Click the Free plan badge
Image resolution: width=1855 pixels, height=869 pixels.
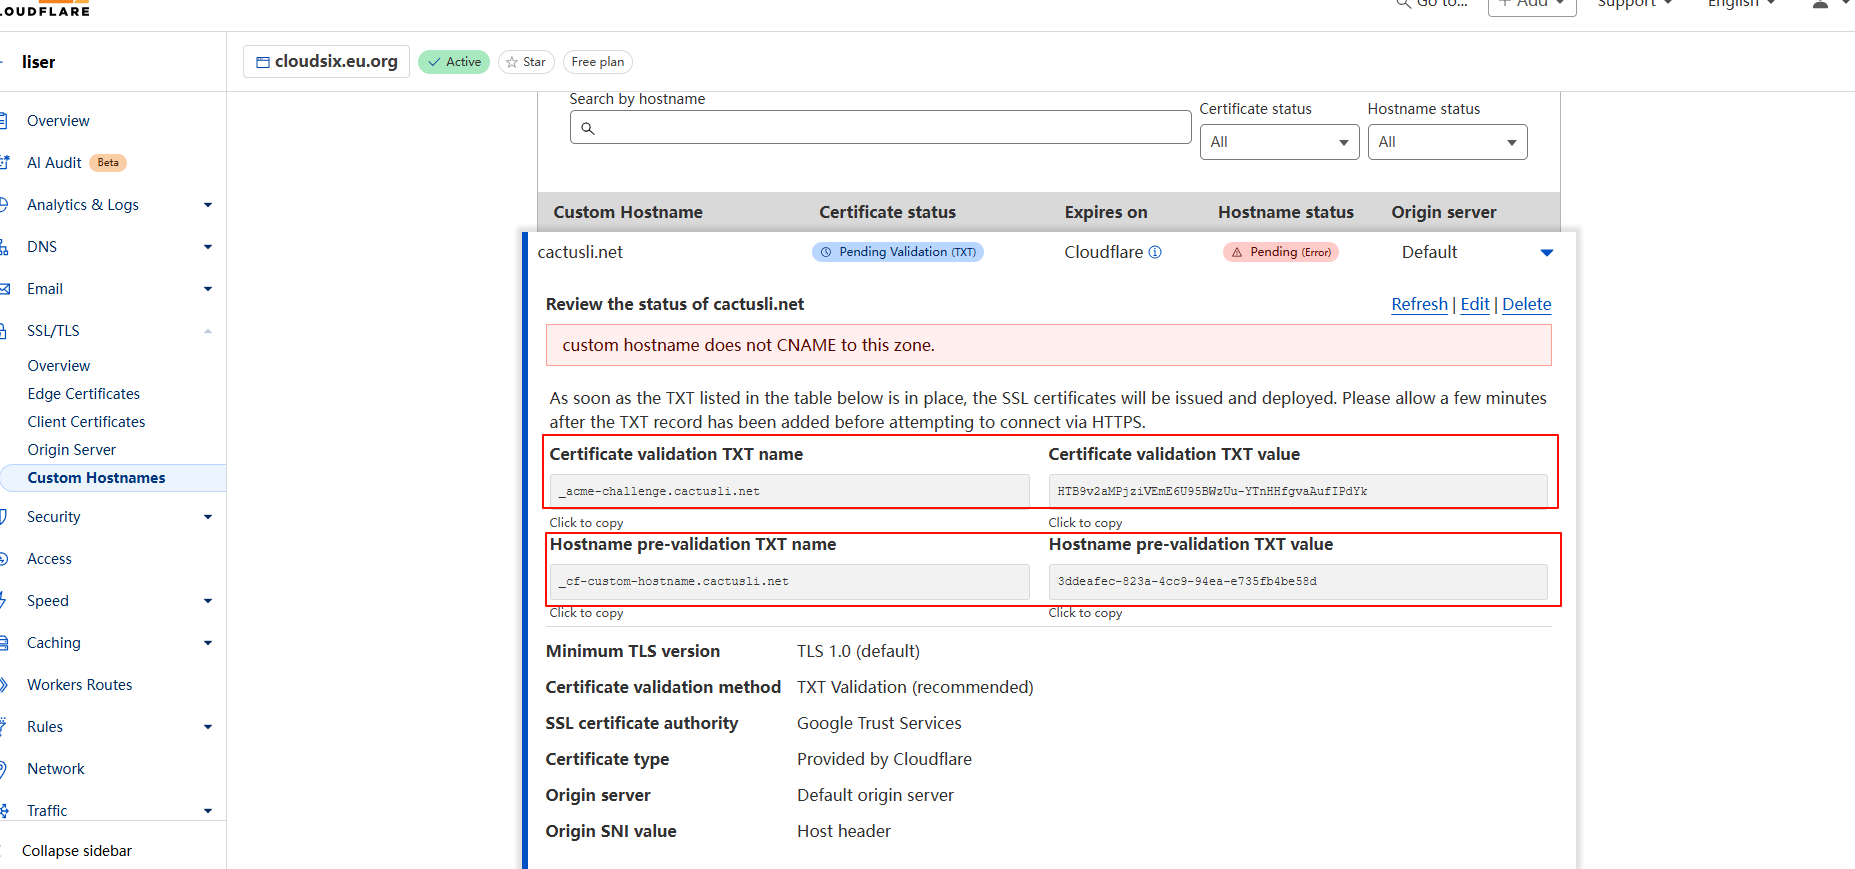pos(598,62)
